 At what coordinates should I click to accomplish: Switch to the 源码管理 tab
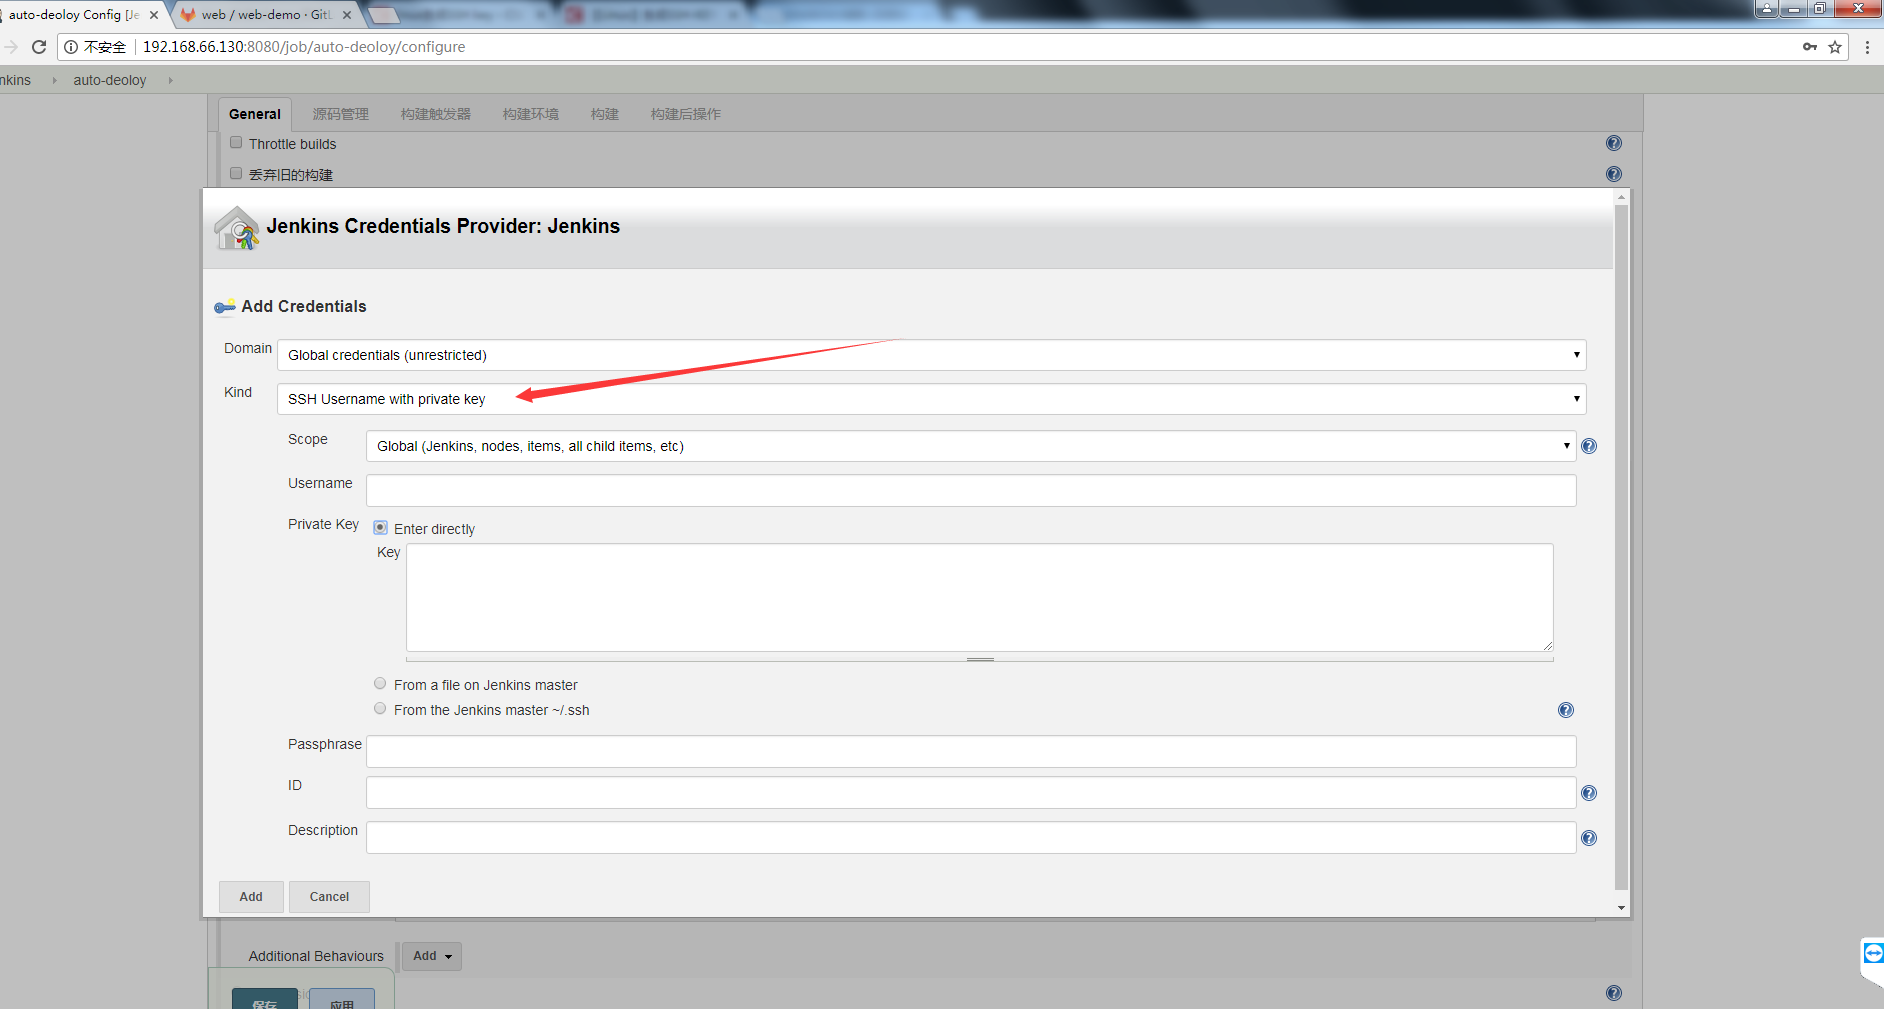340,114
